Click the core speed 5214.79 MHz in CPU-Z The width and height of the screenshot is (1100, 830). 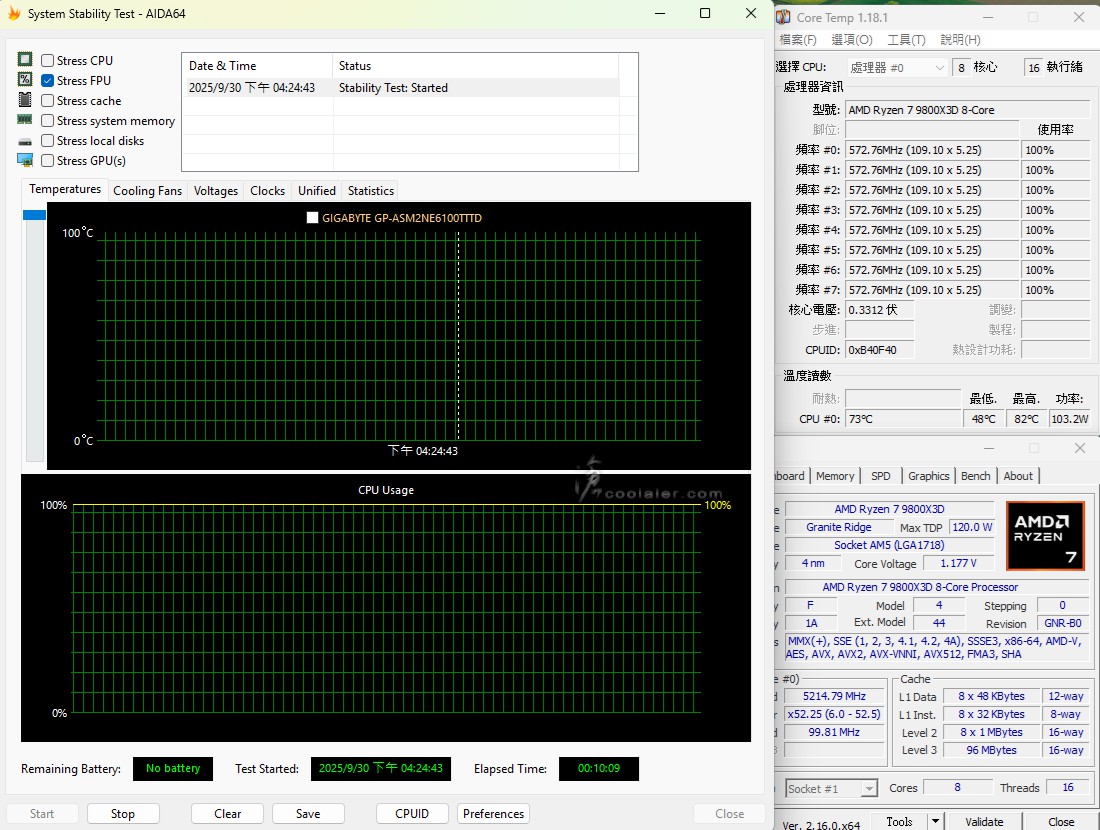(834, 696)
